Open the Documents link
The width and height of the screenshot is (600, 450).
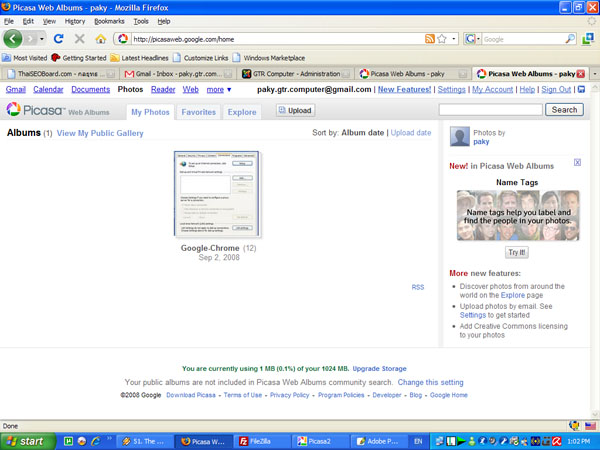pyautogui.click(x=91, y=90)
